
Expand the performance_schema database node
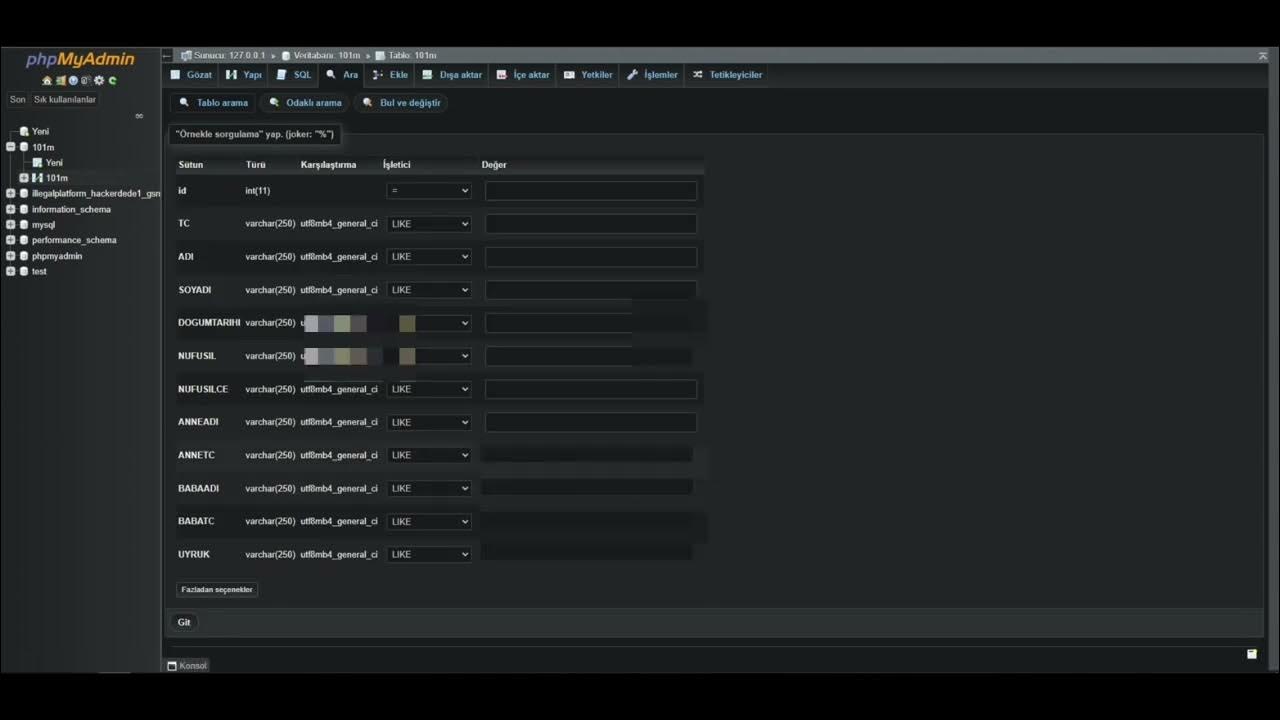click(11, 240)
